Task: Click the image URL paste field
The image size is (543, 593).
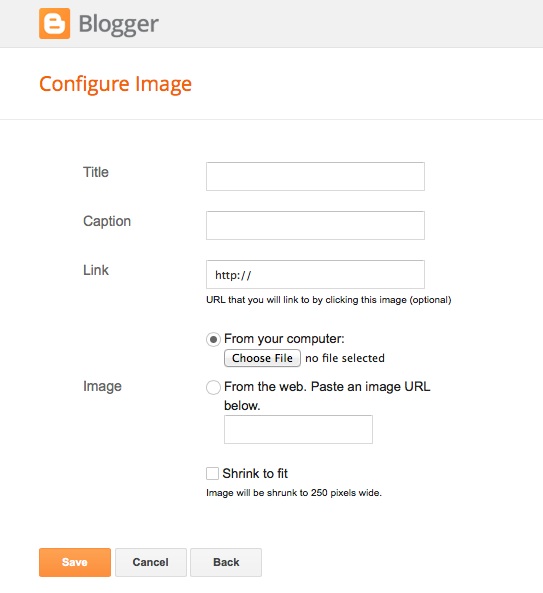Action: click(298, 429)
